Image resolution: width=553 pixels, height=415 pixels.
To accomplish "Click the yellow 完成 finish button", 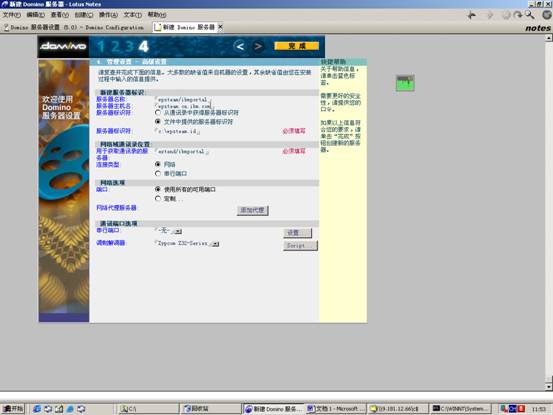I will (x=297, y=46).
